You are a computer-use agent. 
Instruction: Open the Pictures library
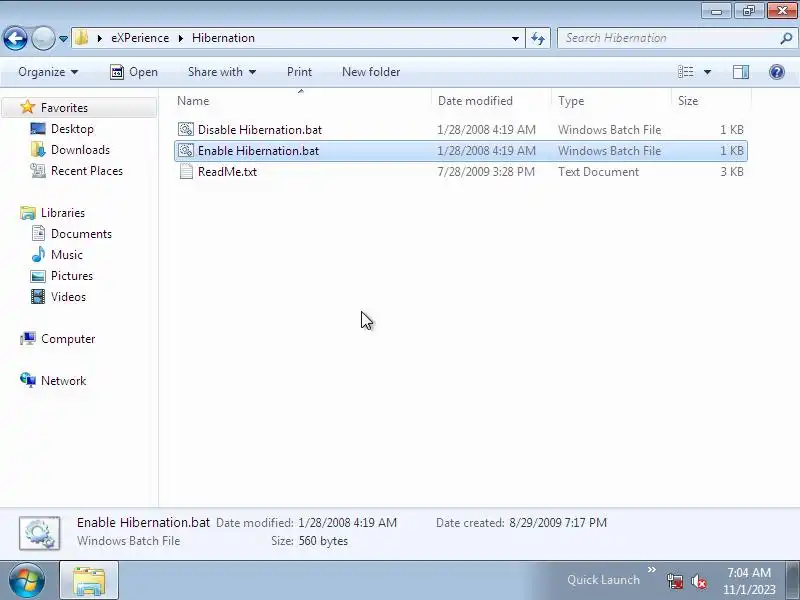click(x=71, y=276)
